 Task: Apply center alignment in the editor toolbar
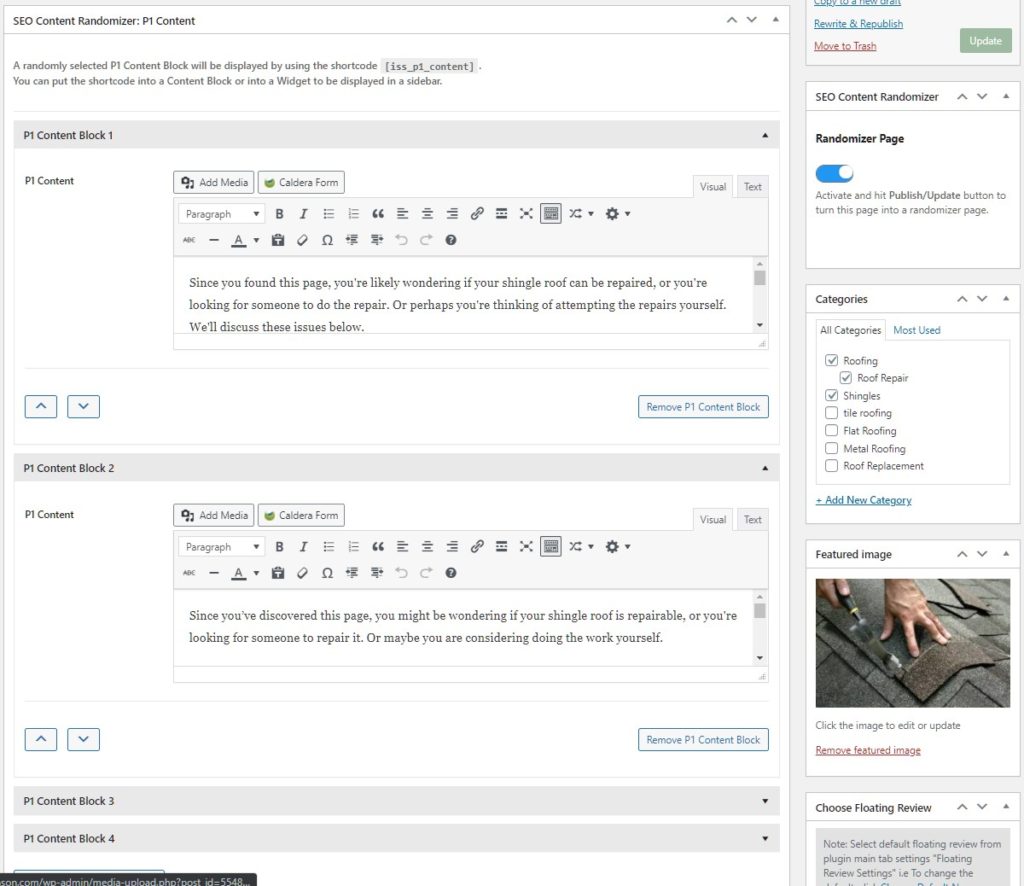pyautogui.click(x=426, y=213)
